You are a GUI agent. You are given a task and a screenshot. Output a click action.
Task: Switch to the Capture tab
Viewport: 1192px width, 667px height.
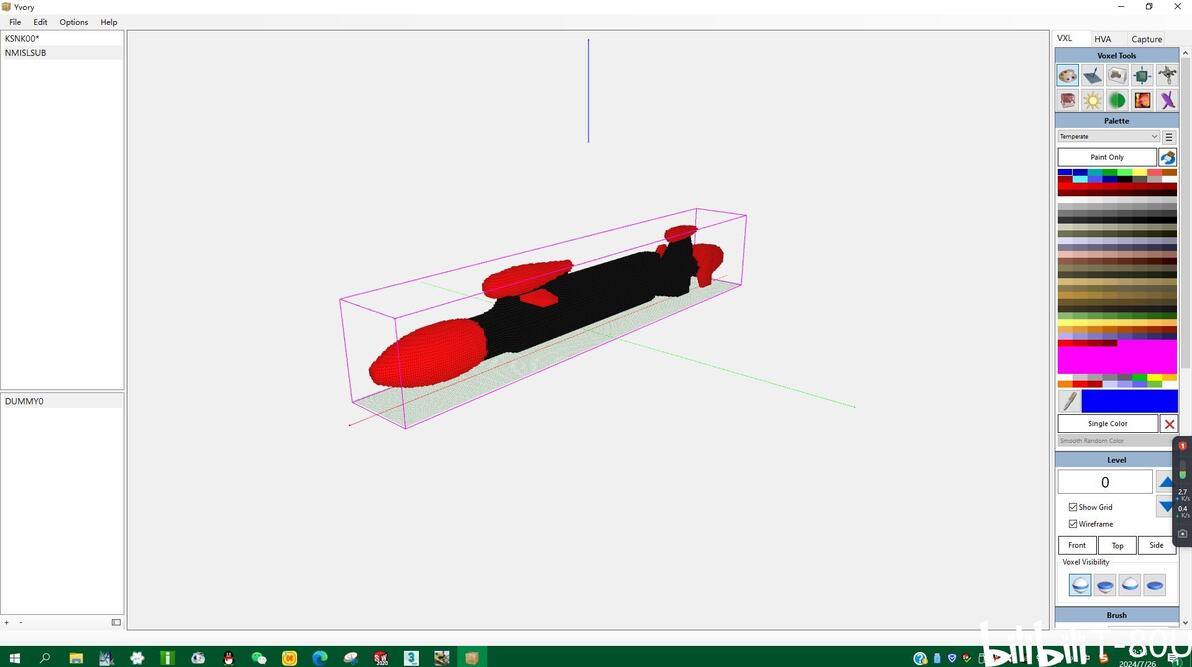click(1146, 39)
